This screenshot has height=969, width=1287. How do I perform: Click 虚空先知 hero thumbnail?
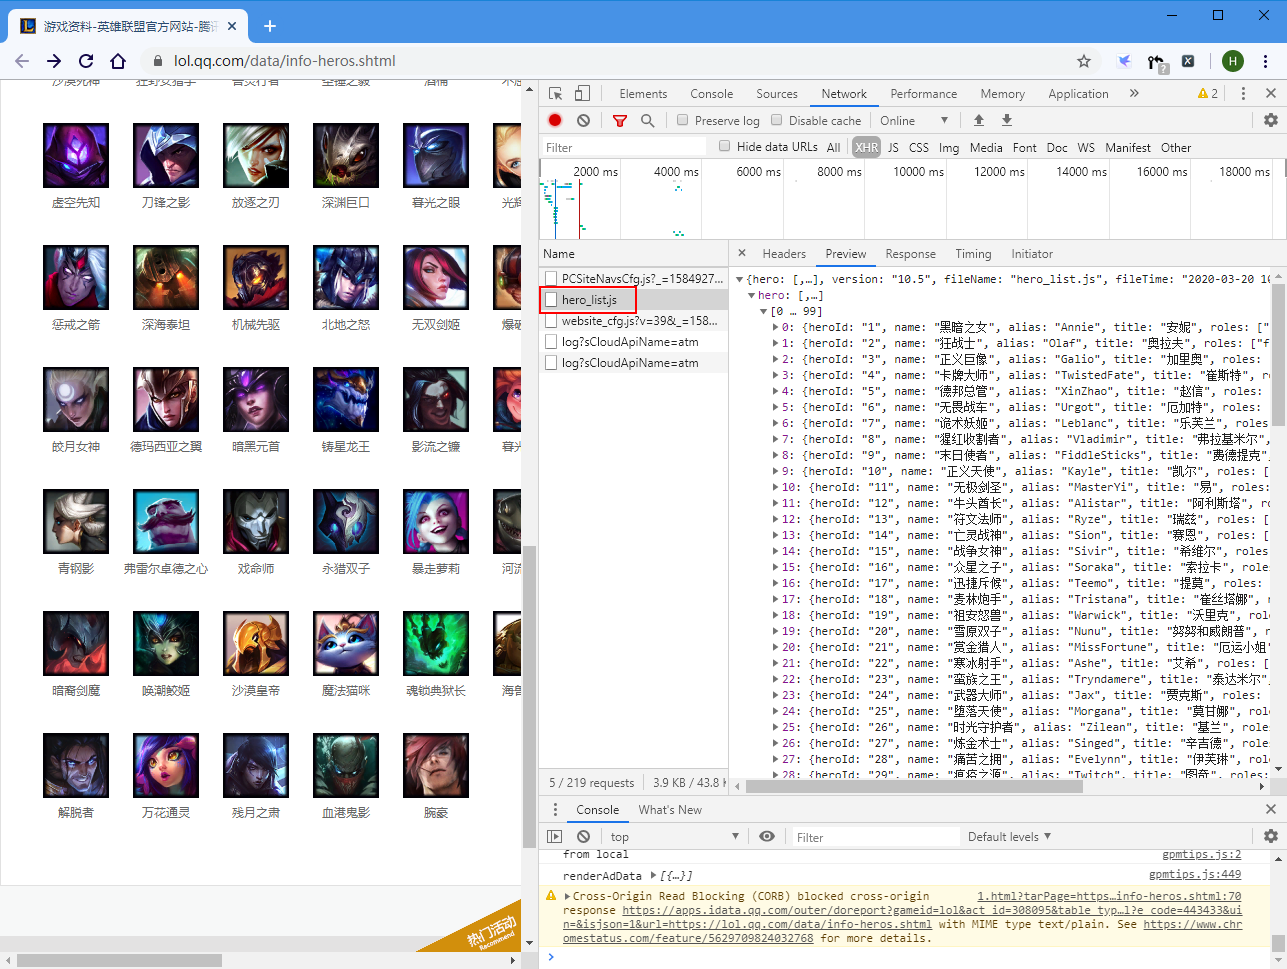click(76, 156)
